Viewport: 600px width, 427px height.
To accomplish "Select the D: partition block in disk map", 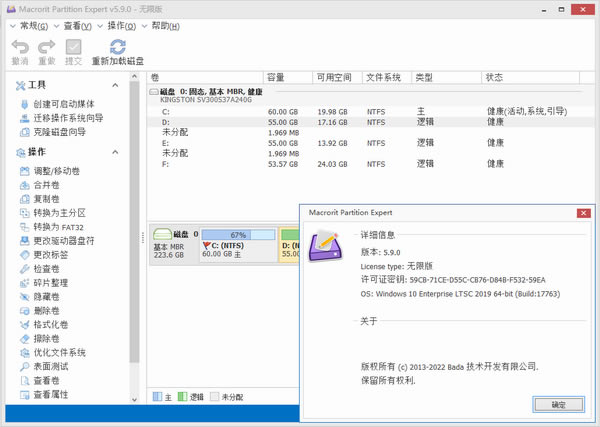I will [290, 245].
